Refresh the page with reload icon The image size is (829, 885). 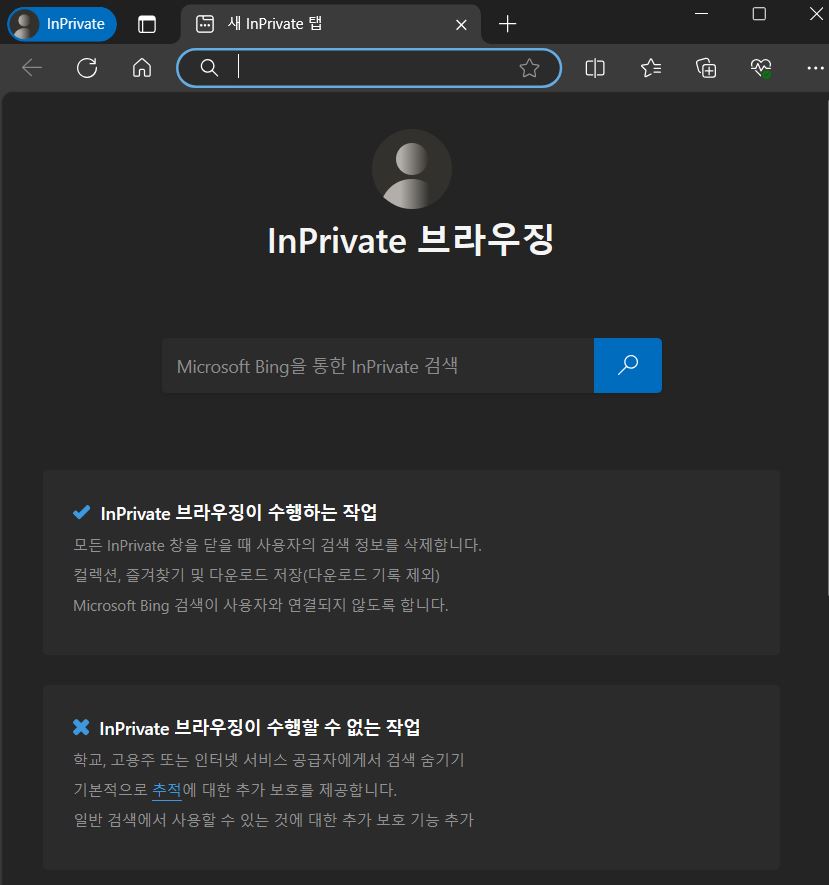click(87, 68)
